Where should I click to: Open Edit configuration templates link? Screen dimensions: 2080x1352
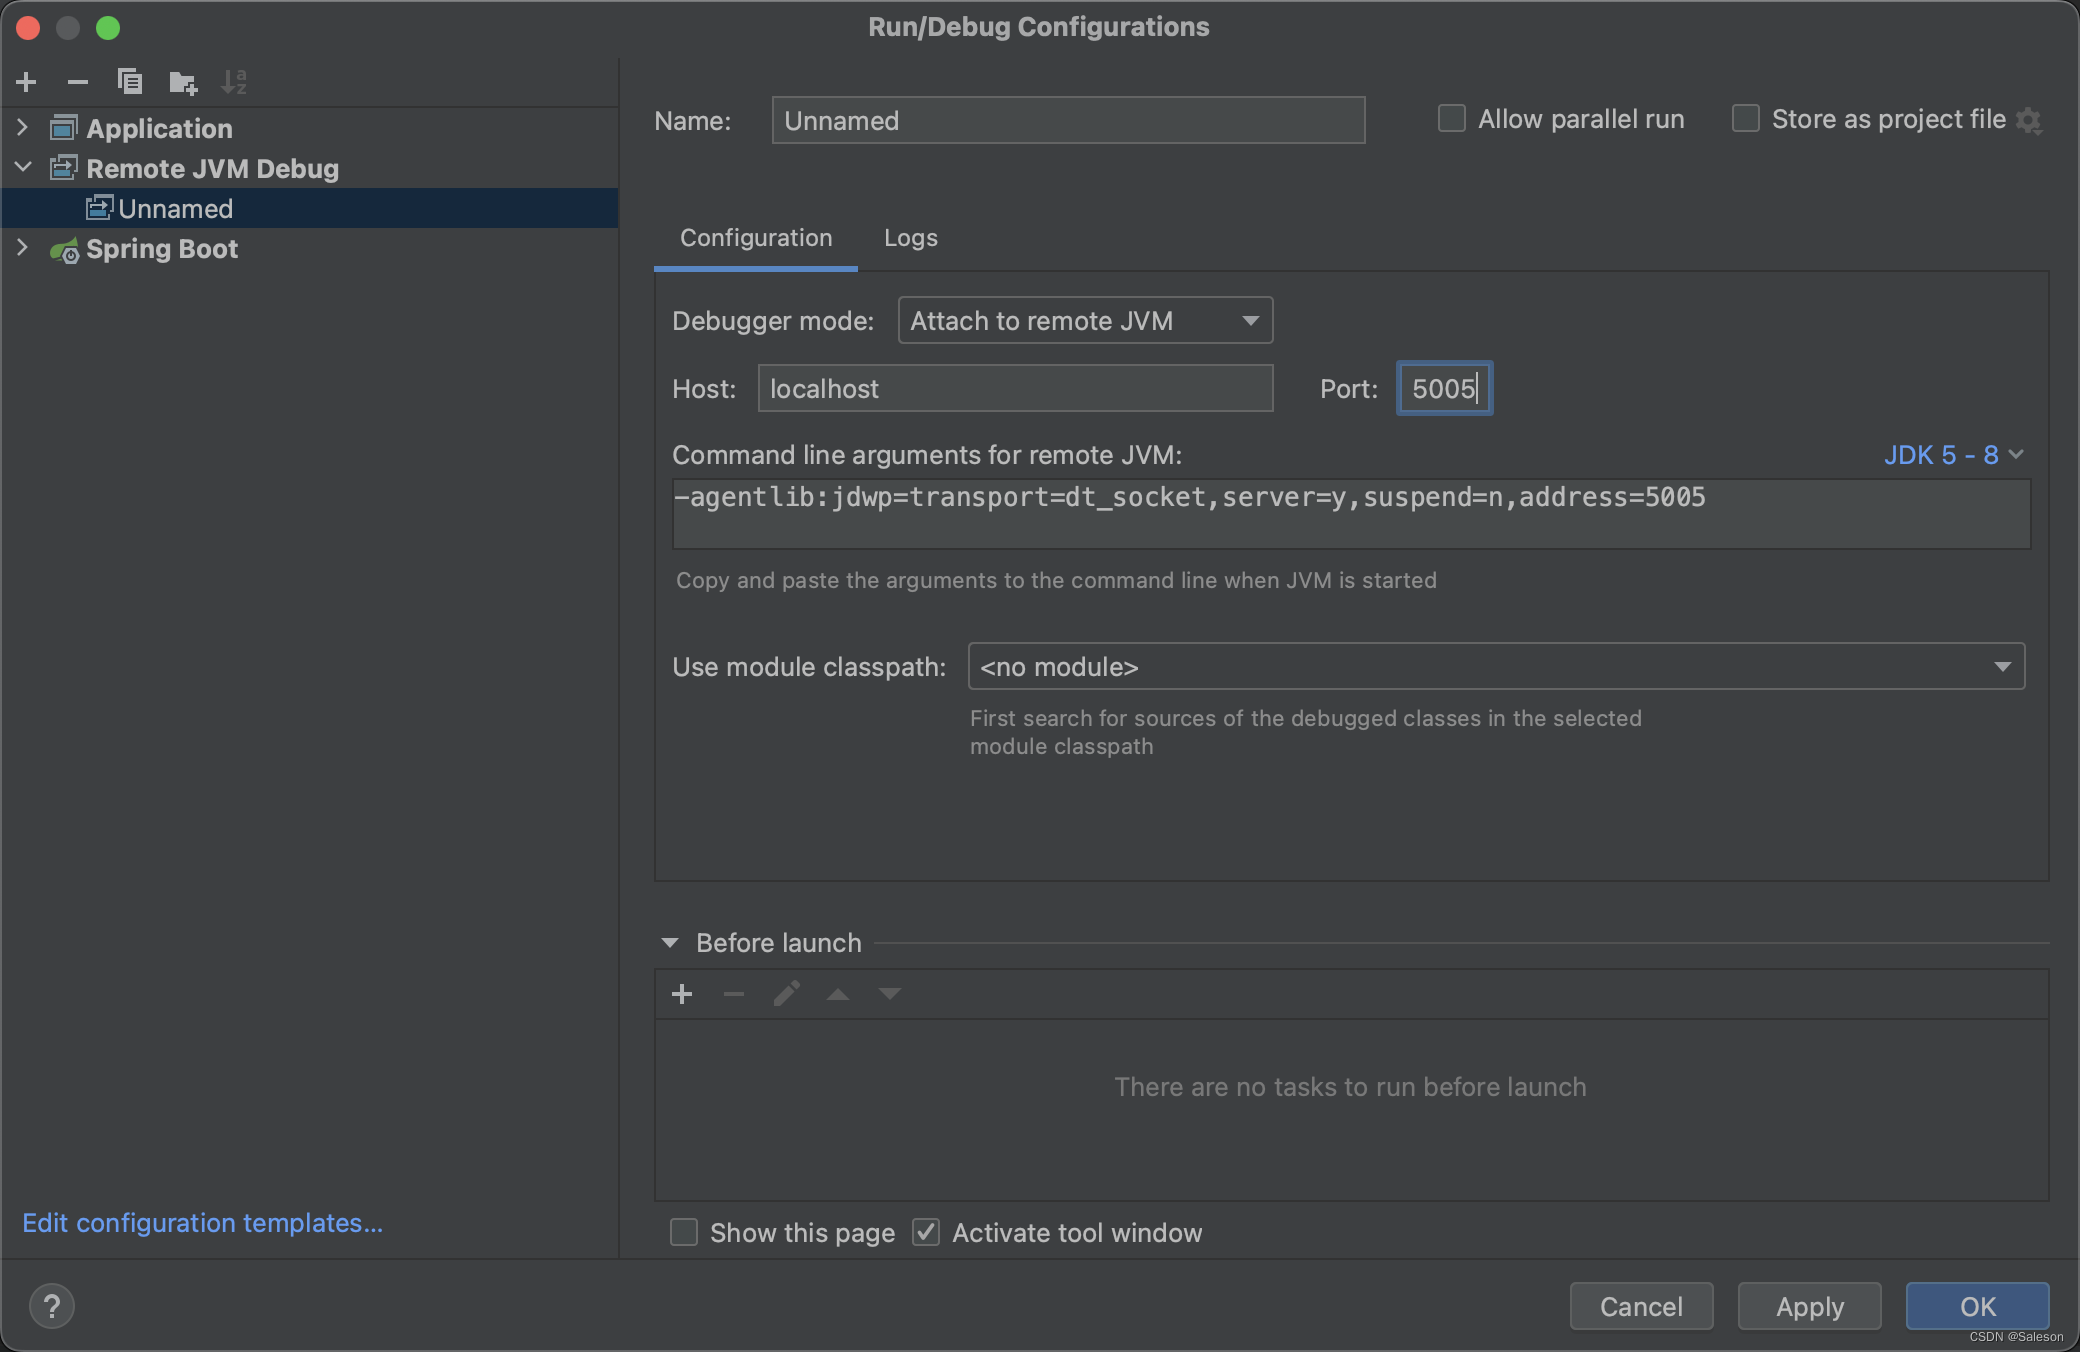click(202, 1223)
